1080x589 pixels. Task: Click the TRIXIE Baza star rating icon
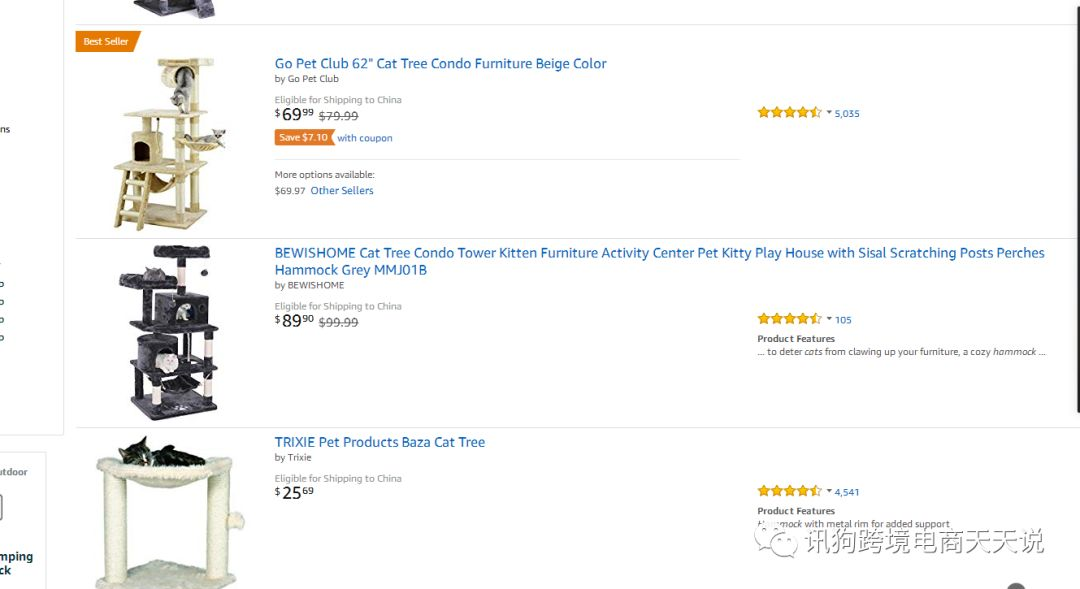pos(789,490)
